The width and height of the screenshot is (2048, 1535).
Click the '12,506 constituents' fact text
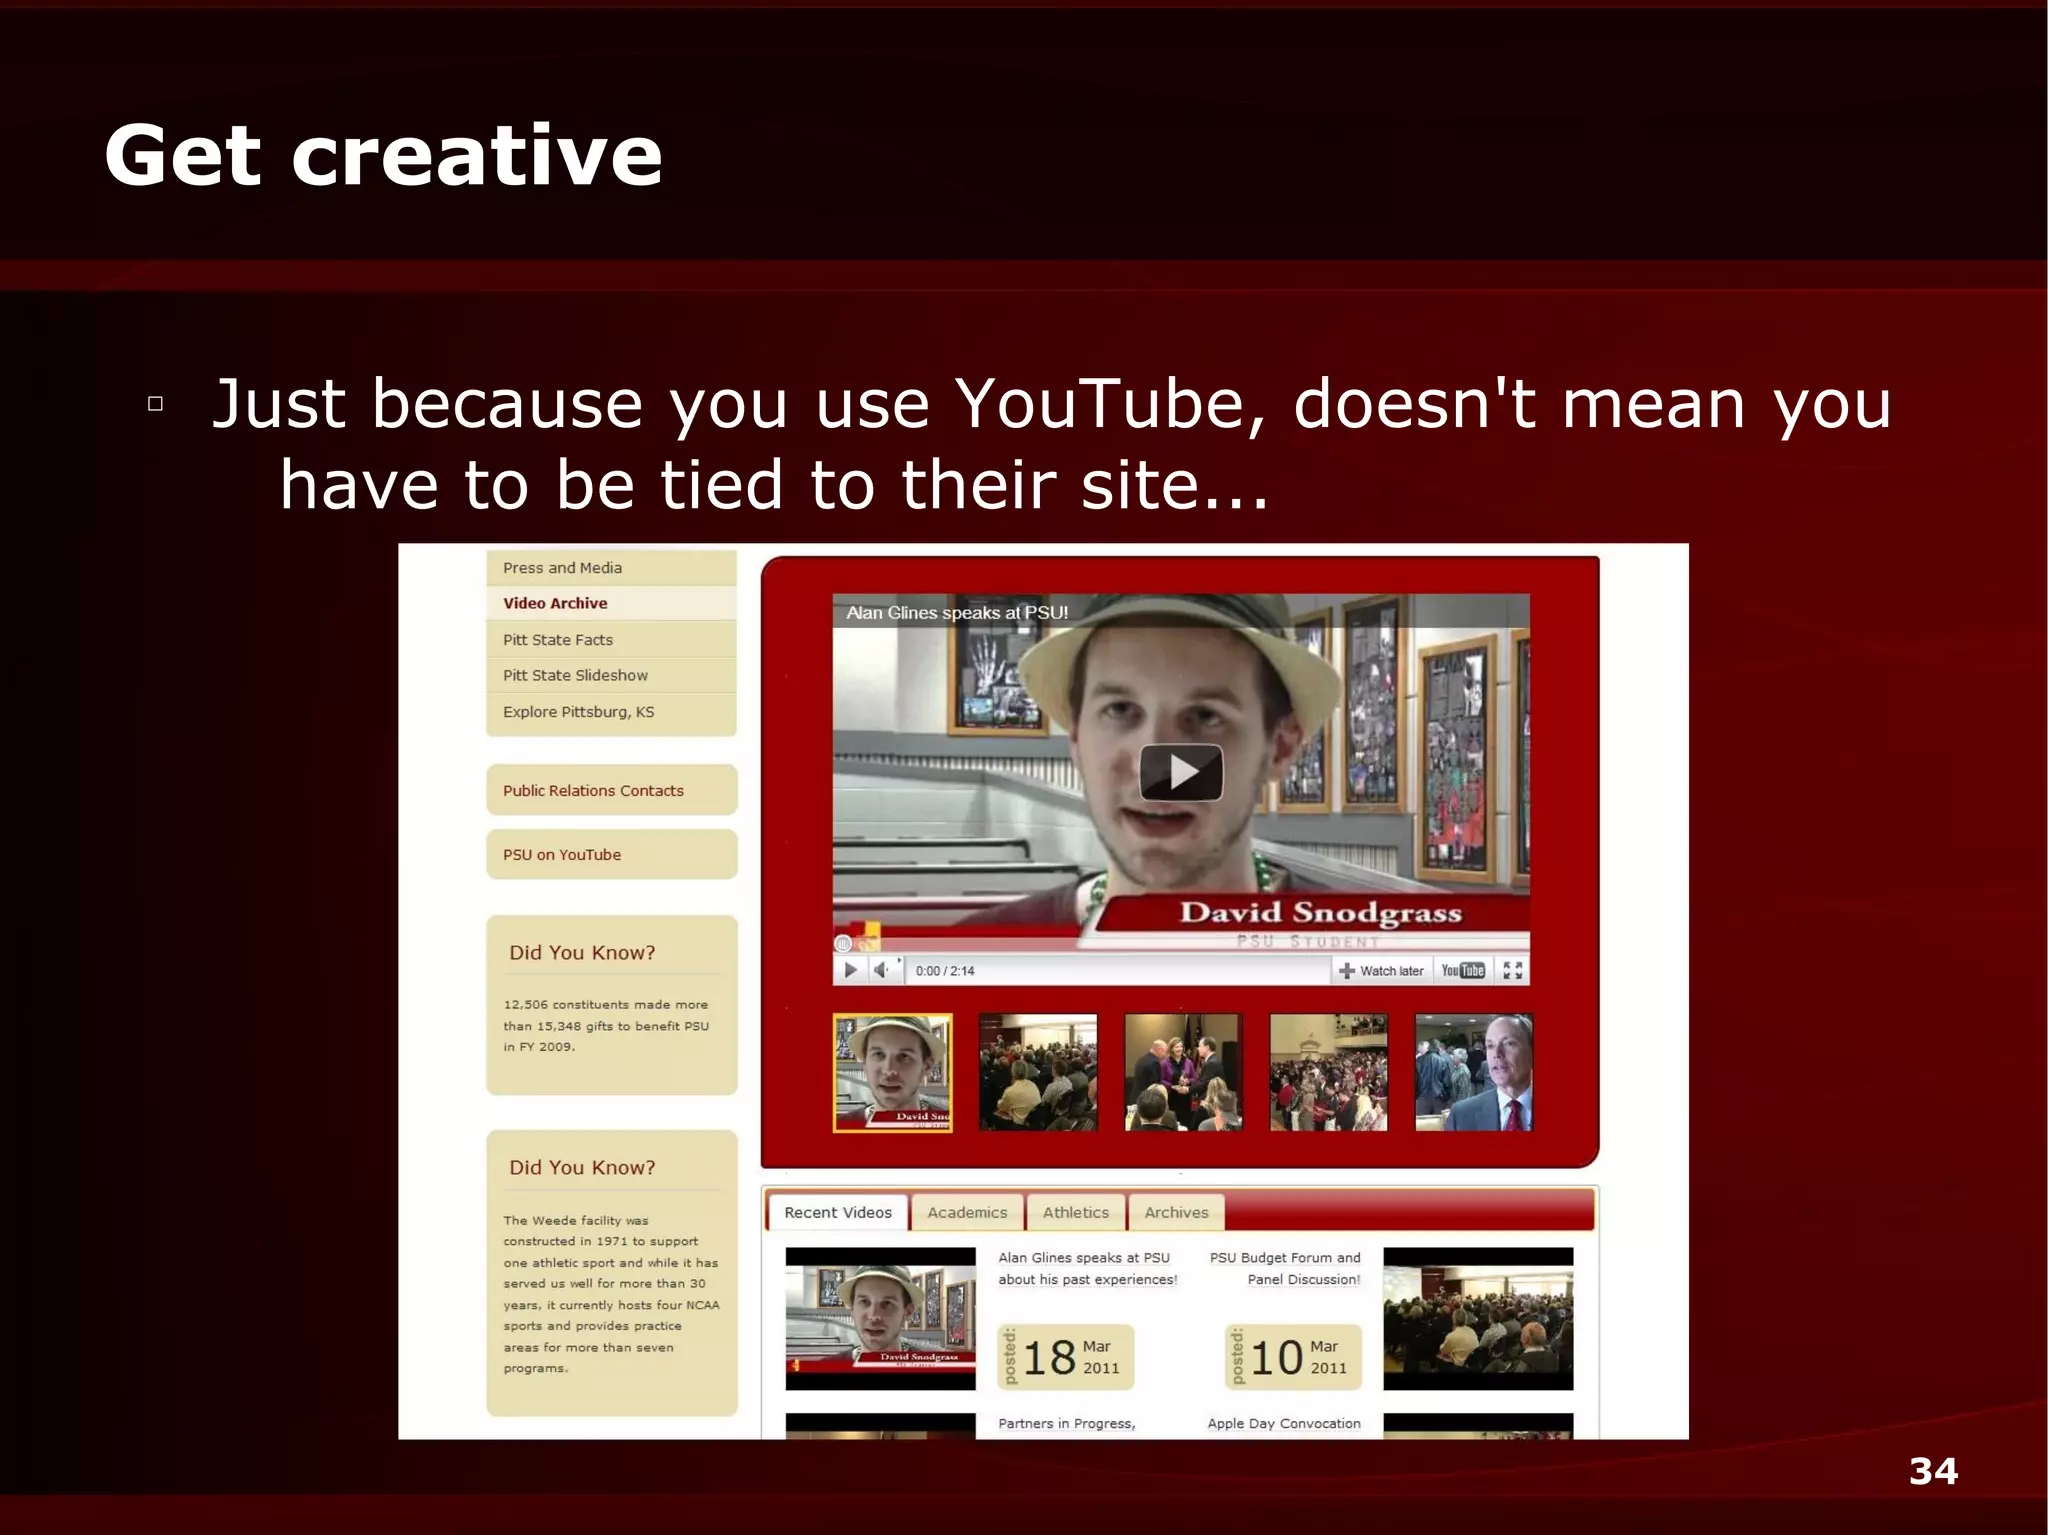click(606, 1026)
